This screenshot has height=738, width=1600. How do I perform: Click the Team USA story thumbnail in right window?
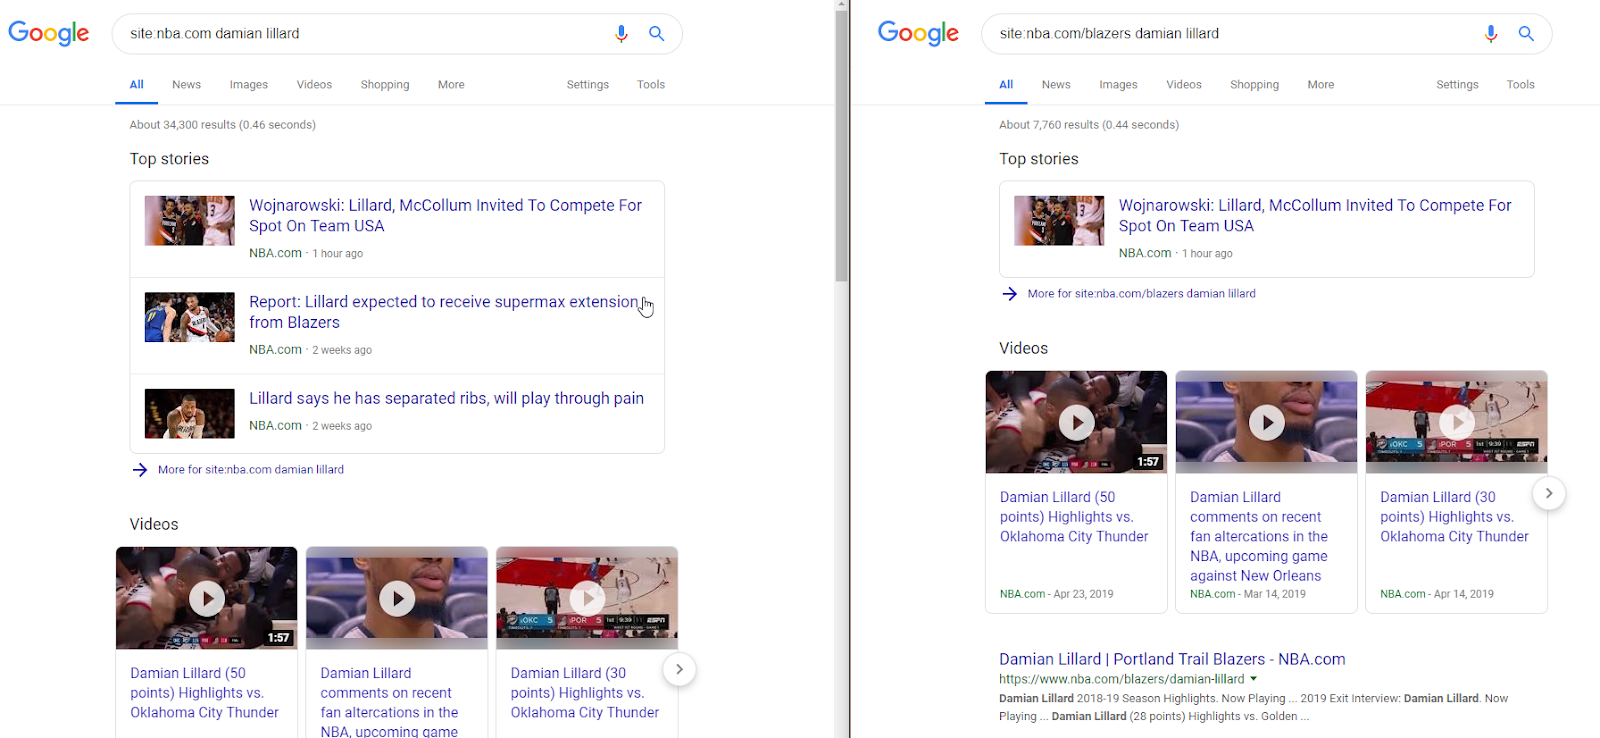point(1060,221)
